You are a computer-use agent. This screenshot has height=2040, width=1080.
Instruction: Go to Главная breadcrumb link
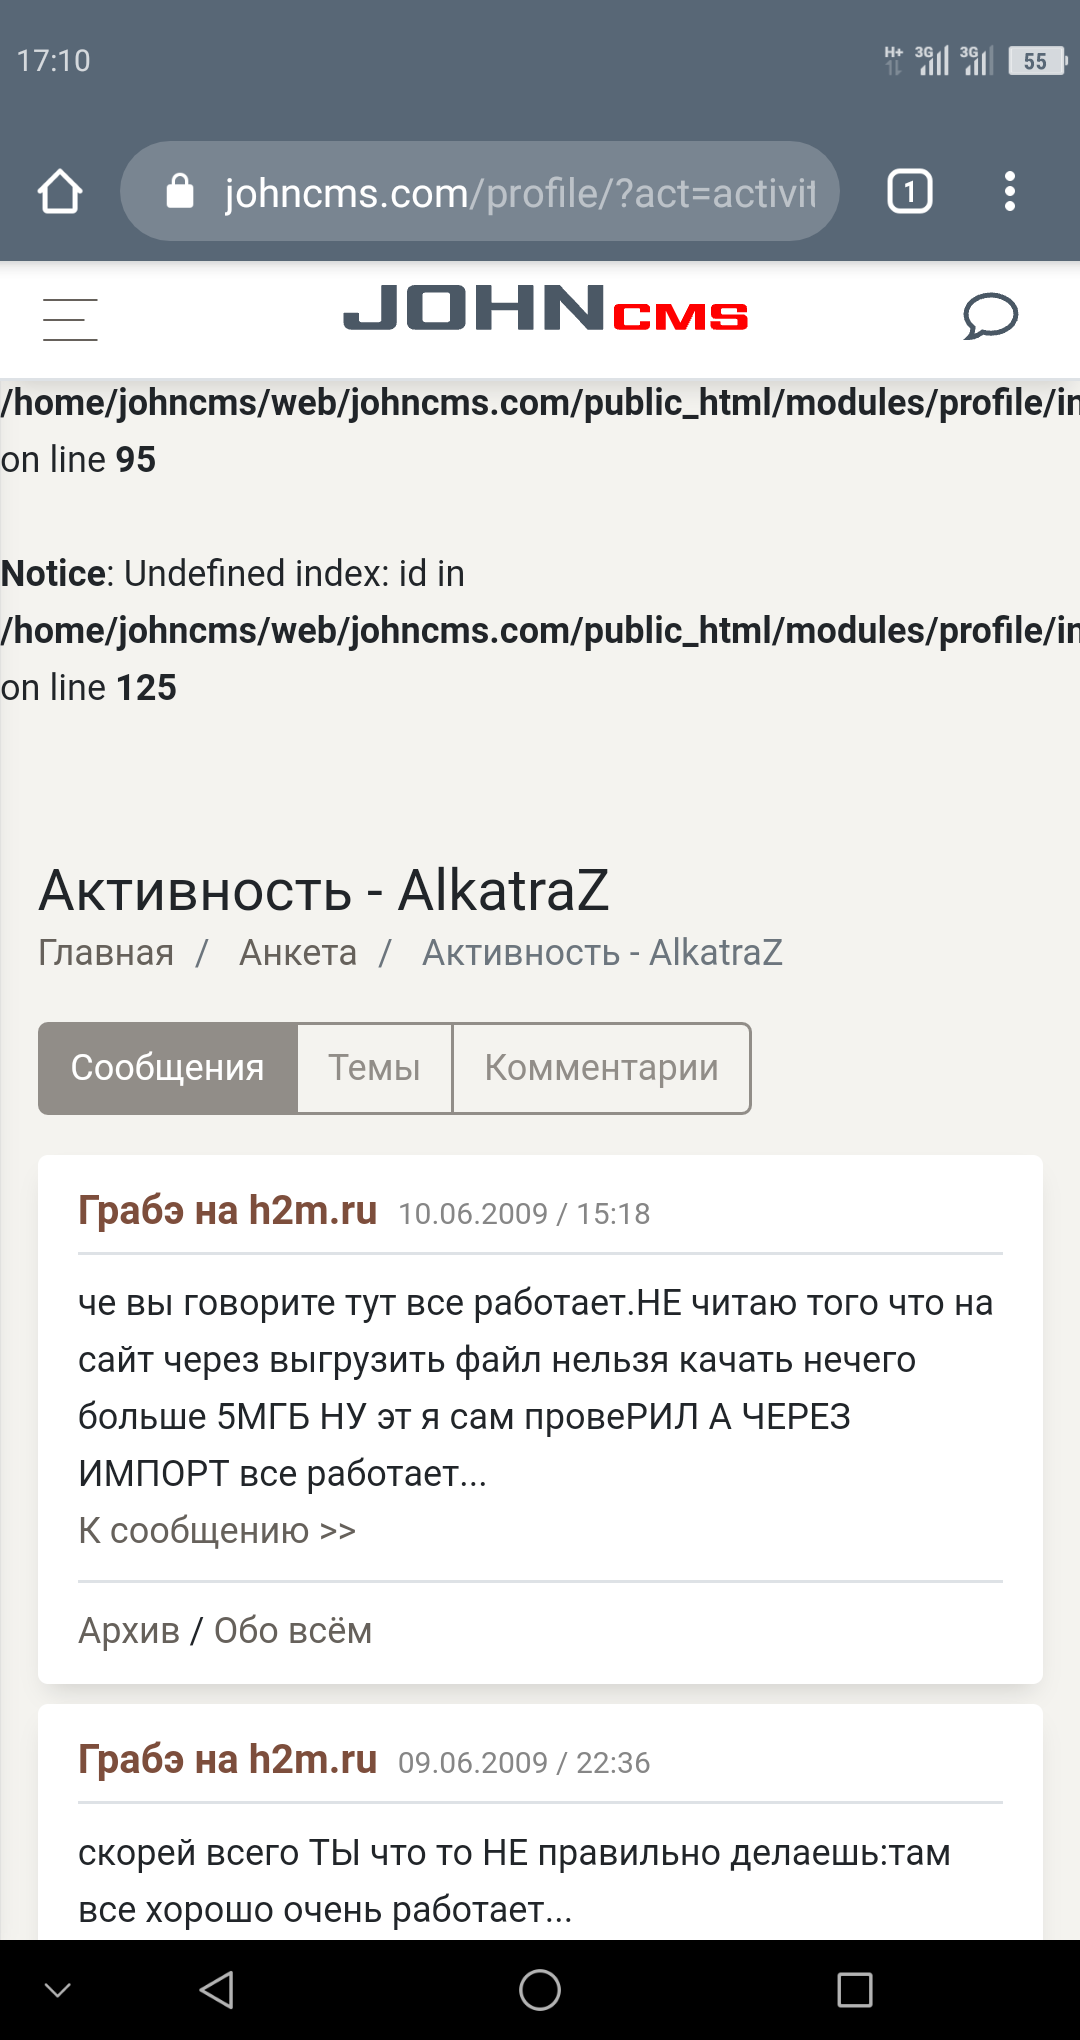(106, 953)
